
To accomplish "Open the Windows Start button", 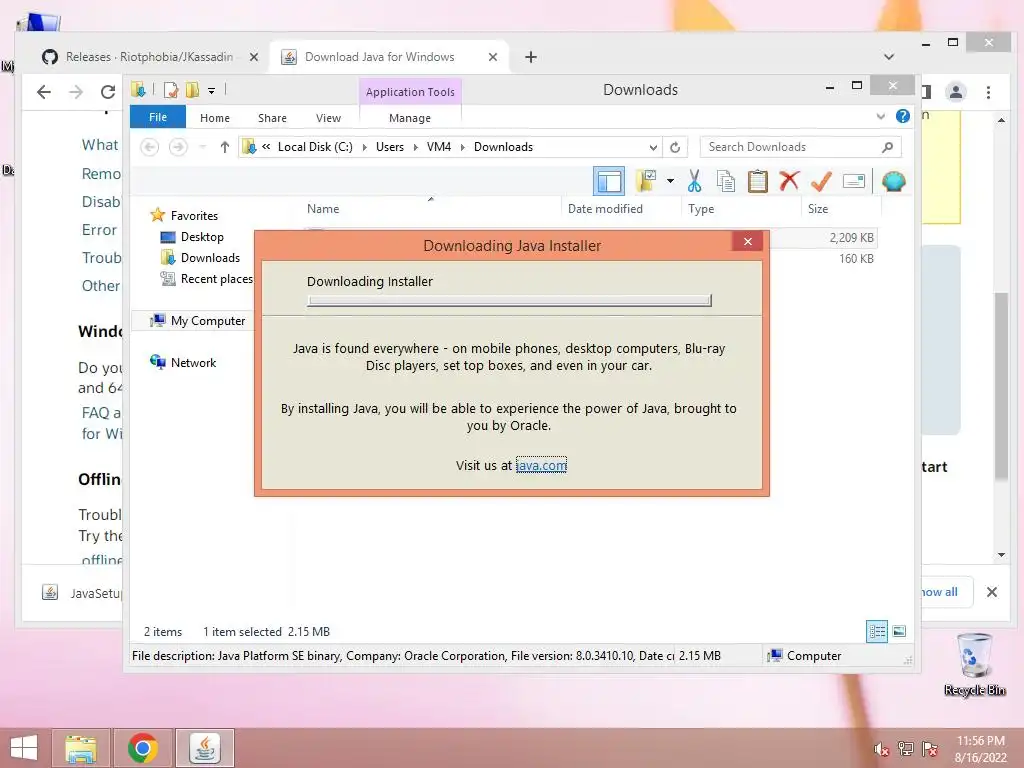I will coord(24,748).
